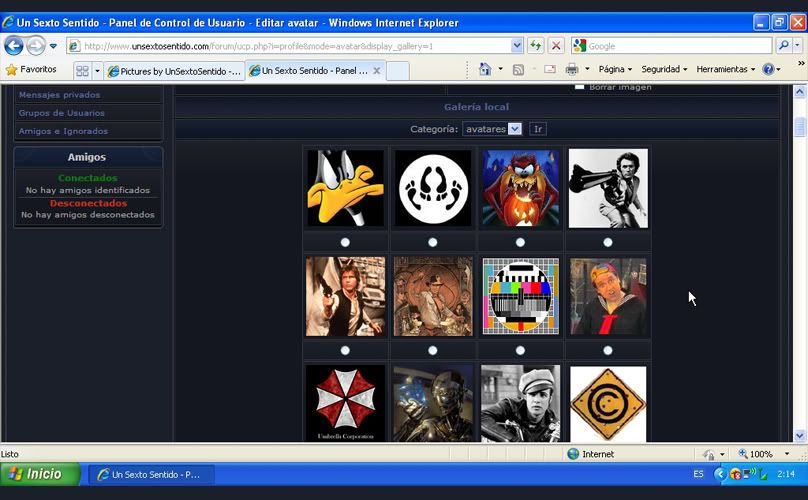Go back with the browser Back arrow
The image size is (808, 500).
tap(14, 46)
